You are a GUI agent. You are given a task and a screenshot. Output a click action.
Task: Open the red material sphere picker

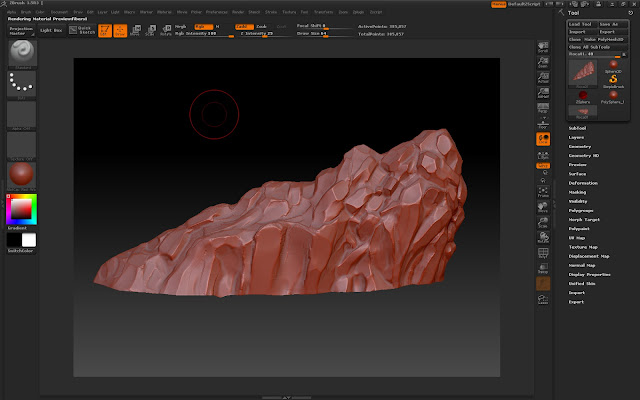(x=21, y=175)
